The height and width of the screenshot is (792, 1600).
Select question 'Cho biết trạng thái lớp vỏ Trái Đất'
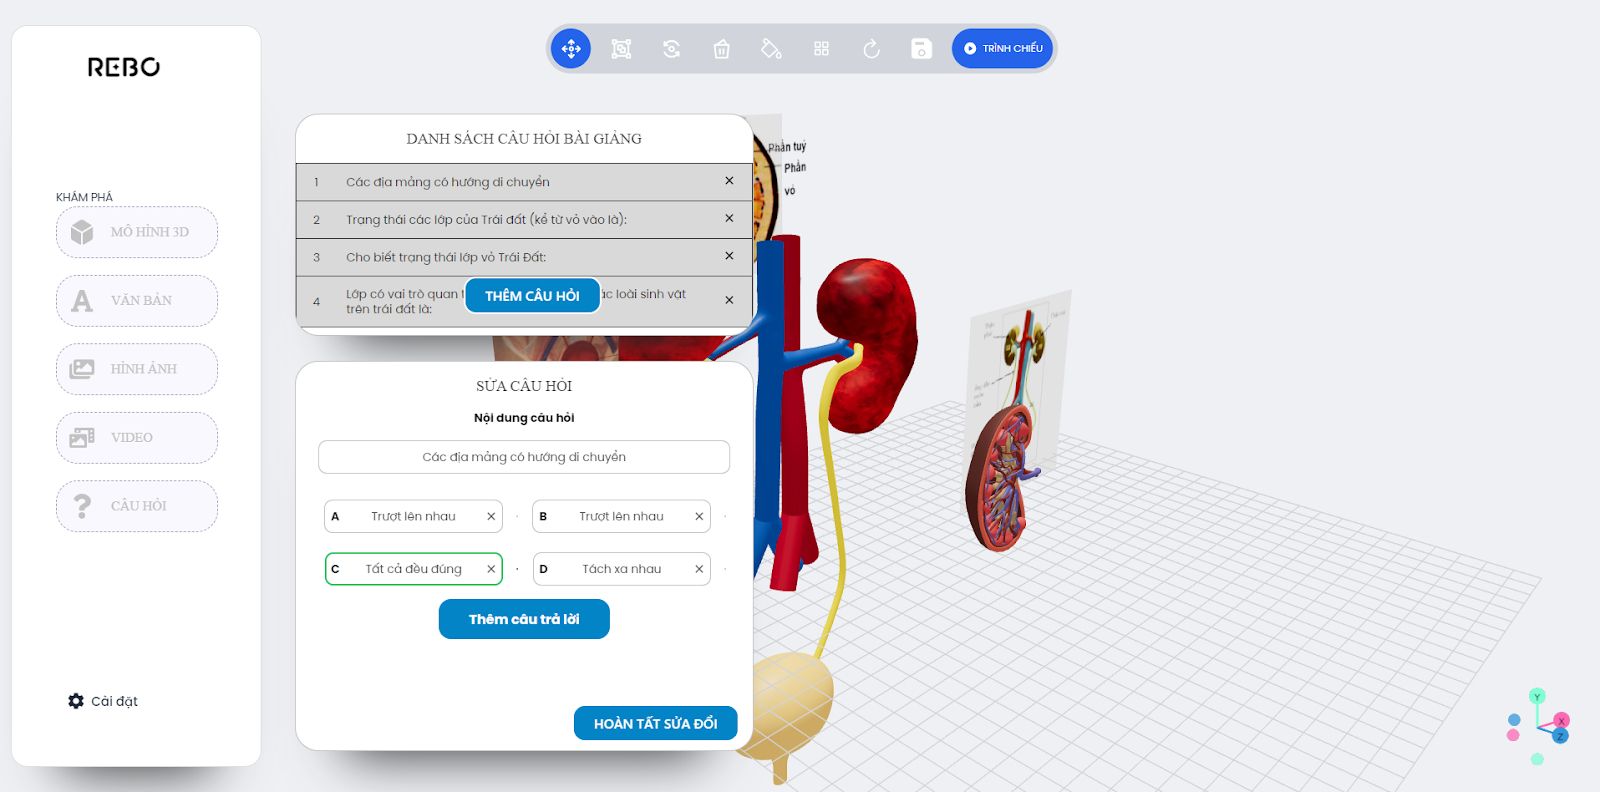pyautogui.click(x=524, y=257)
